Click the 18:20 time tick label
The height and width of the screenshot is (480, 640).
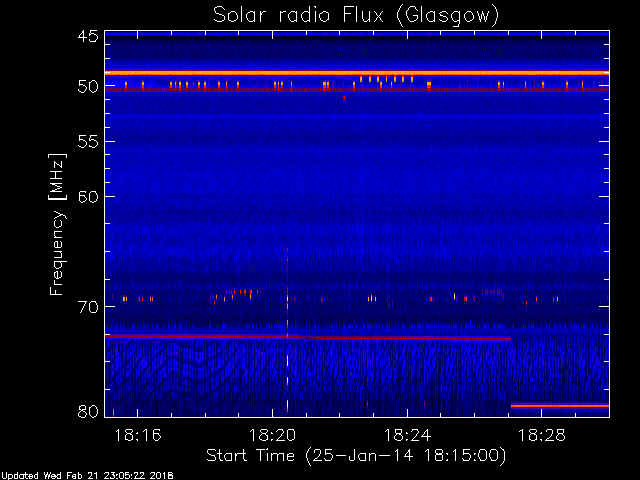point(272,435)
